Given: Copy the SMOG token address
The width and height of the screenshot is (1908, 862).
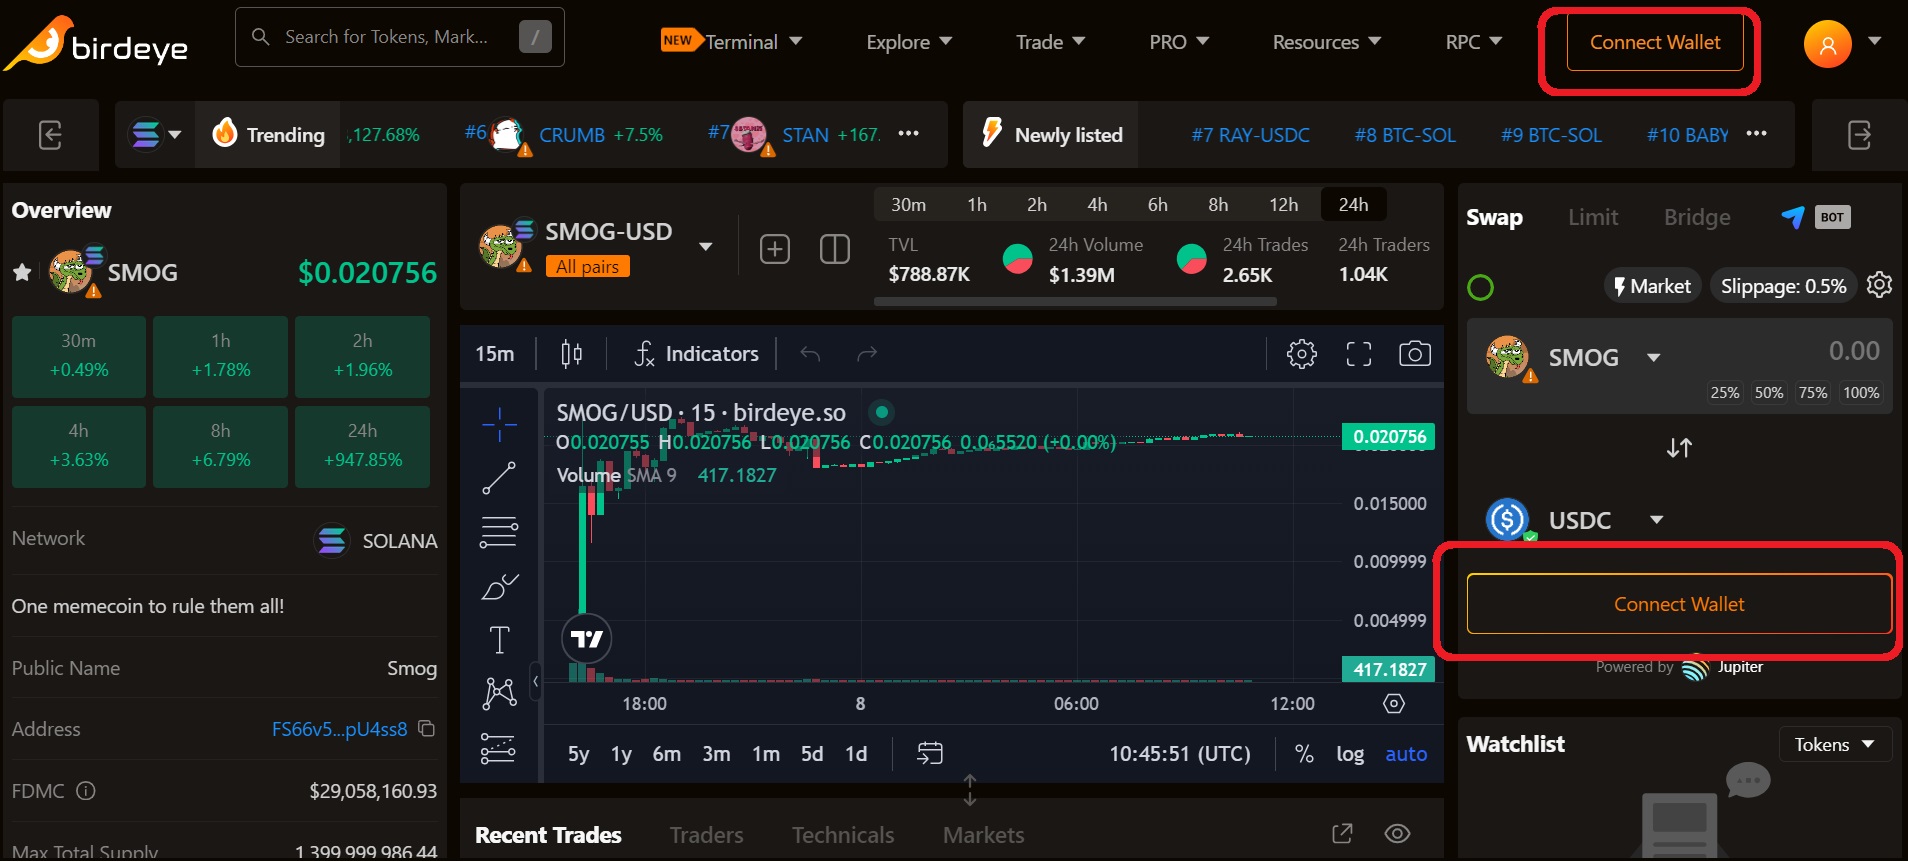Looking at the screenshot, I should coord(427,729).
